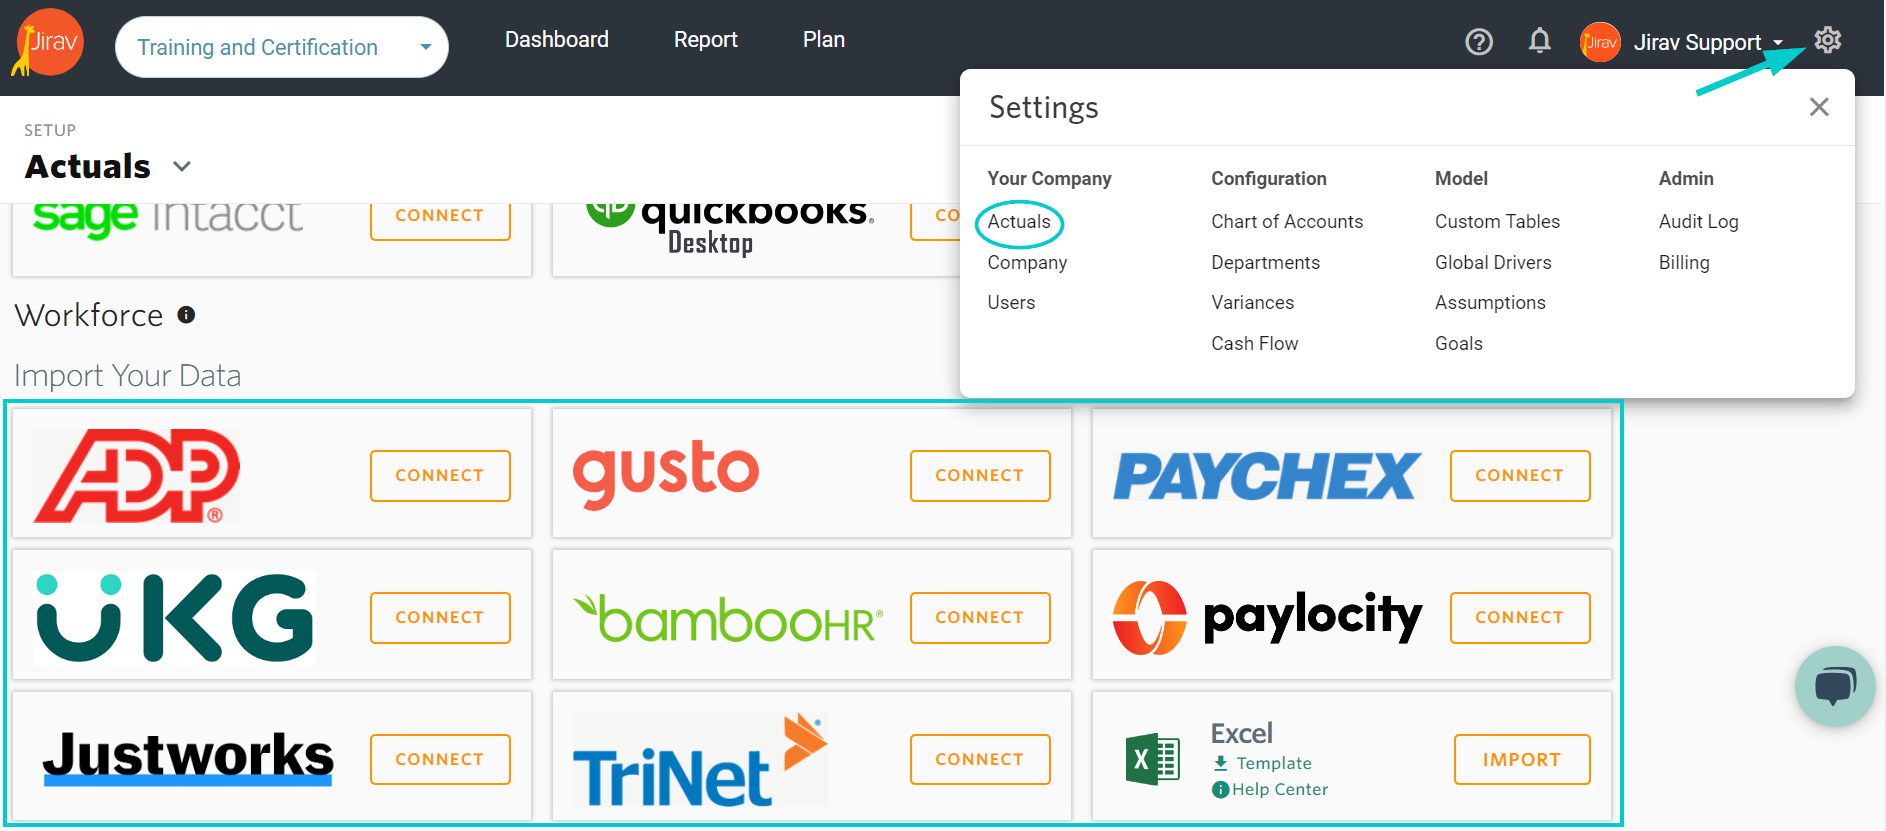Open Company settings

pos(1027,263)
